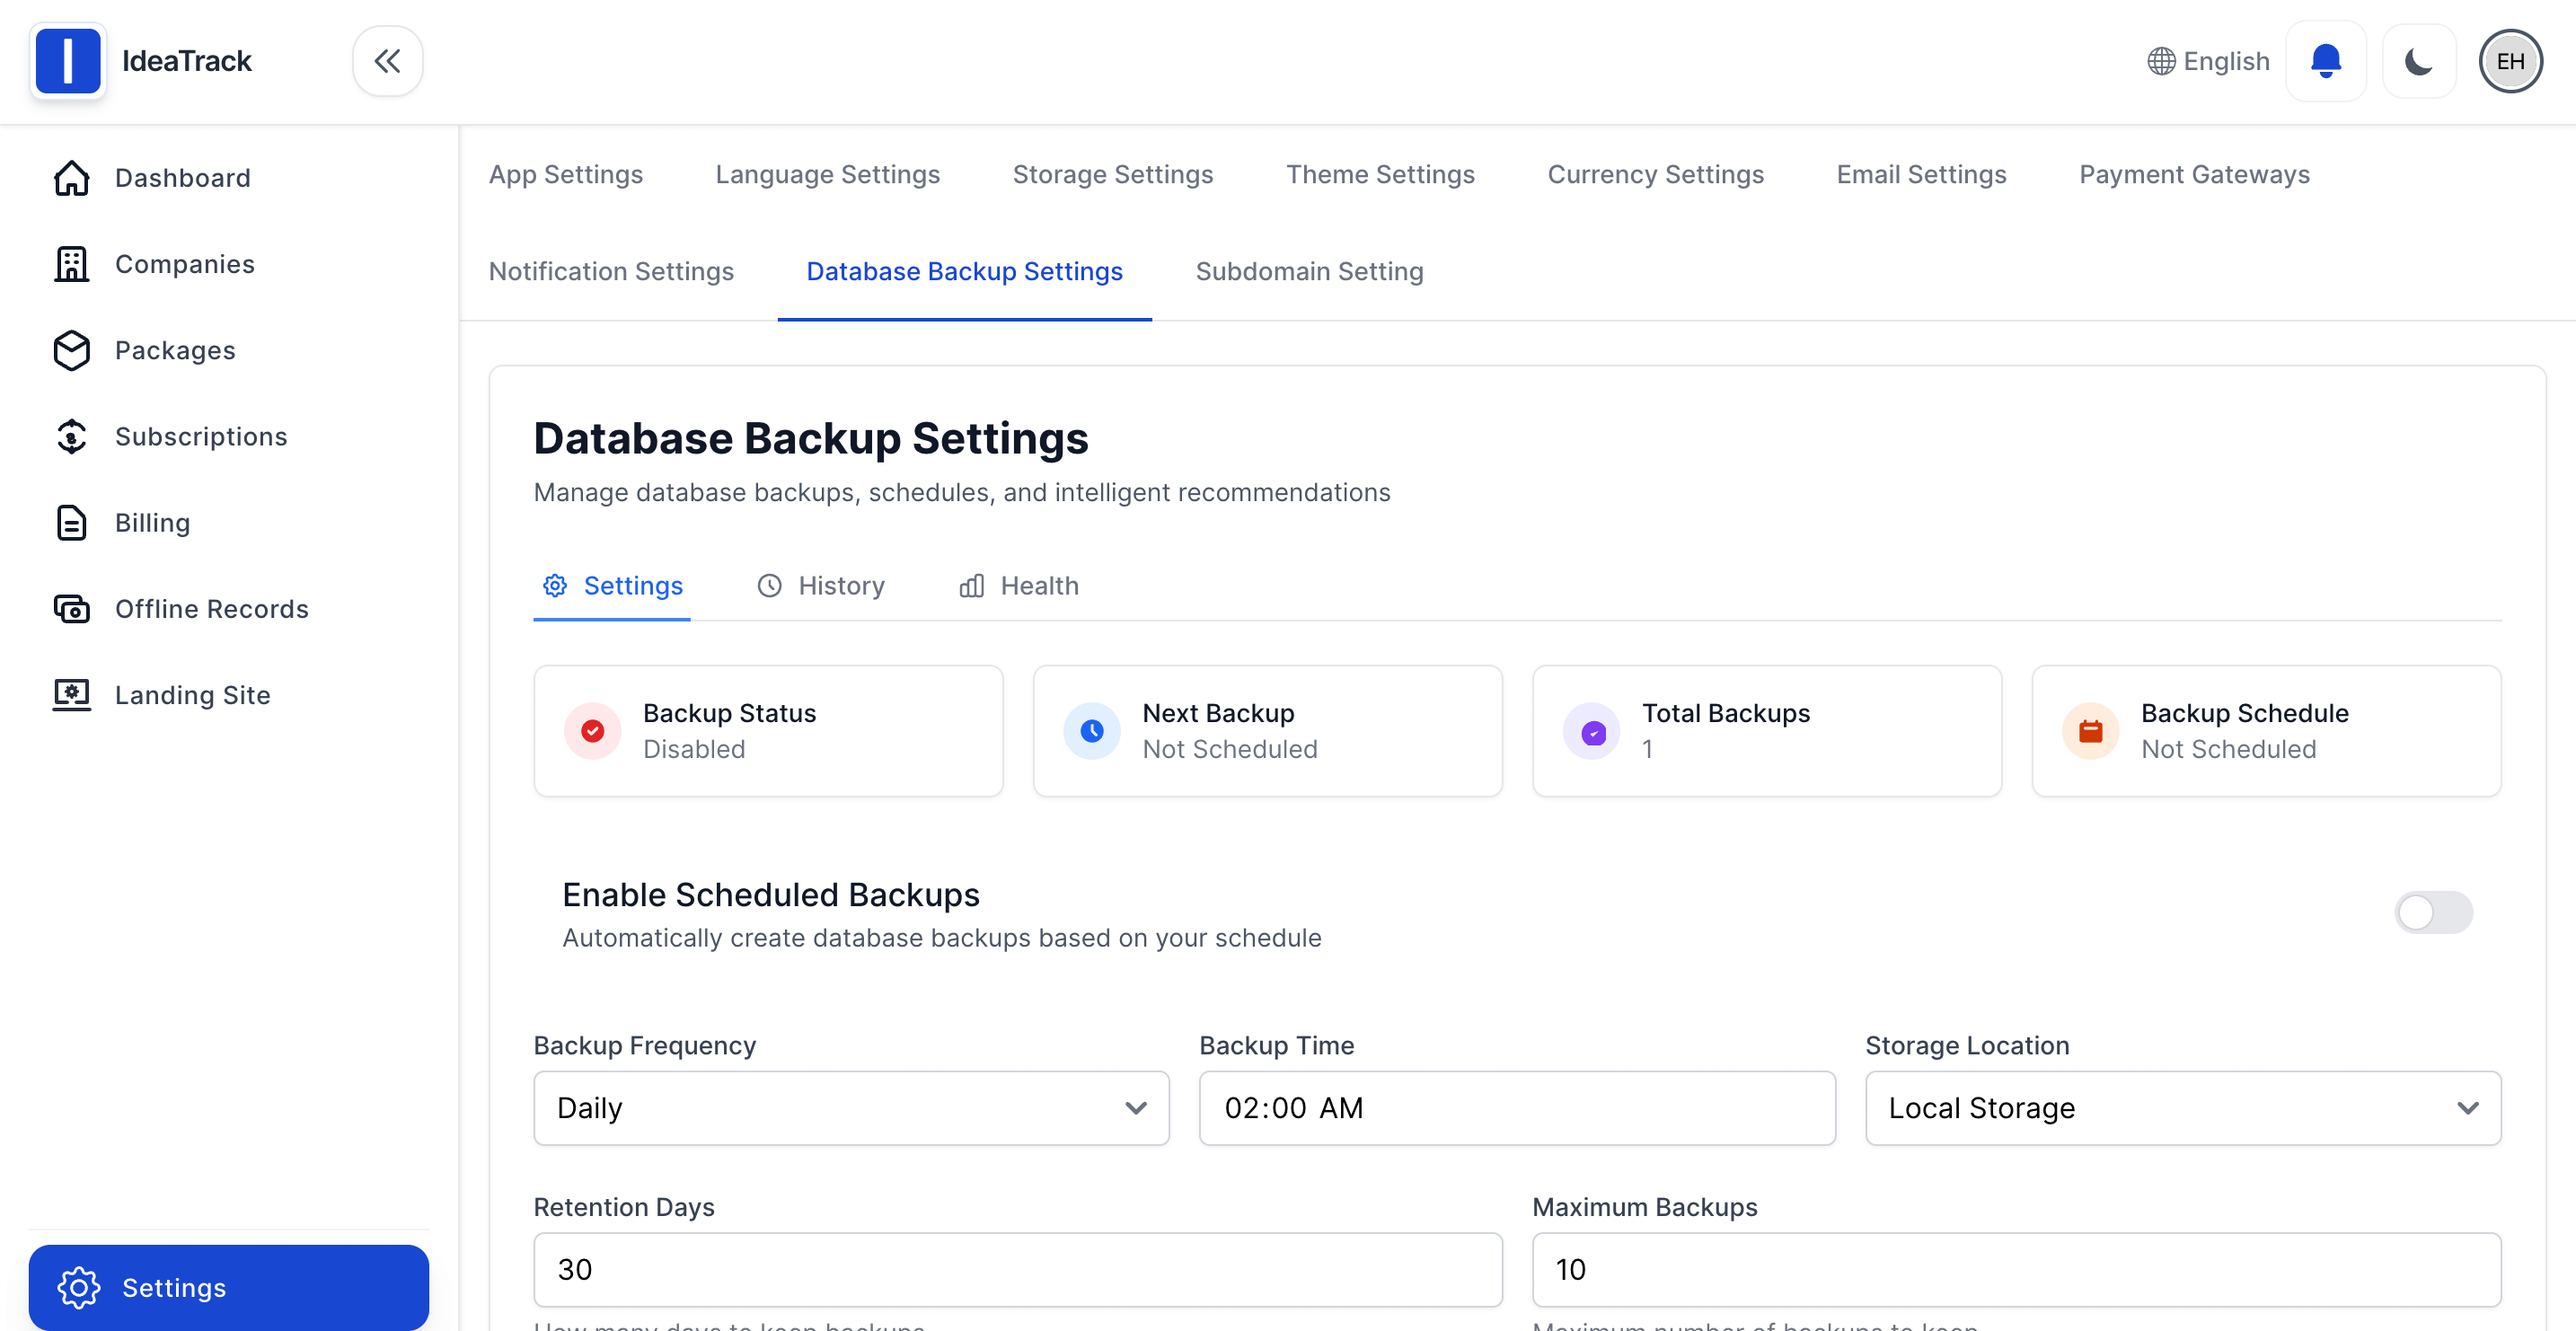Toggle dark mode moon icon
The image size is (2576, 1331).
pos(2418,61)
